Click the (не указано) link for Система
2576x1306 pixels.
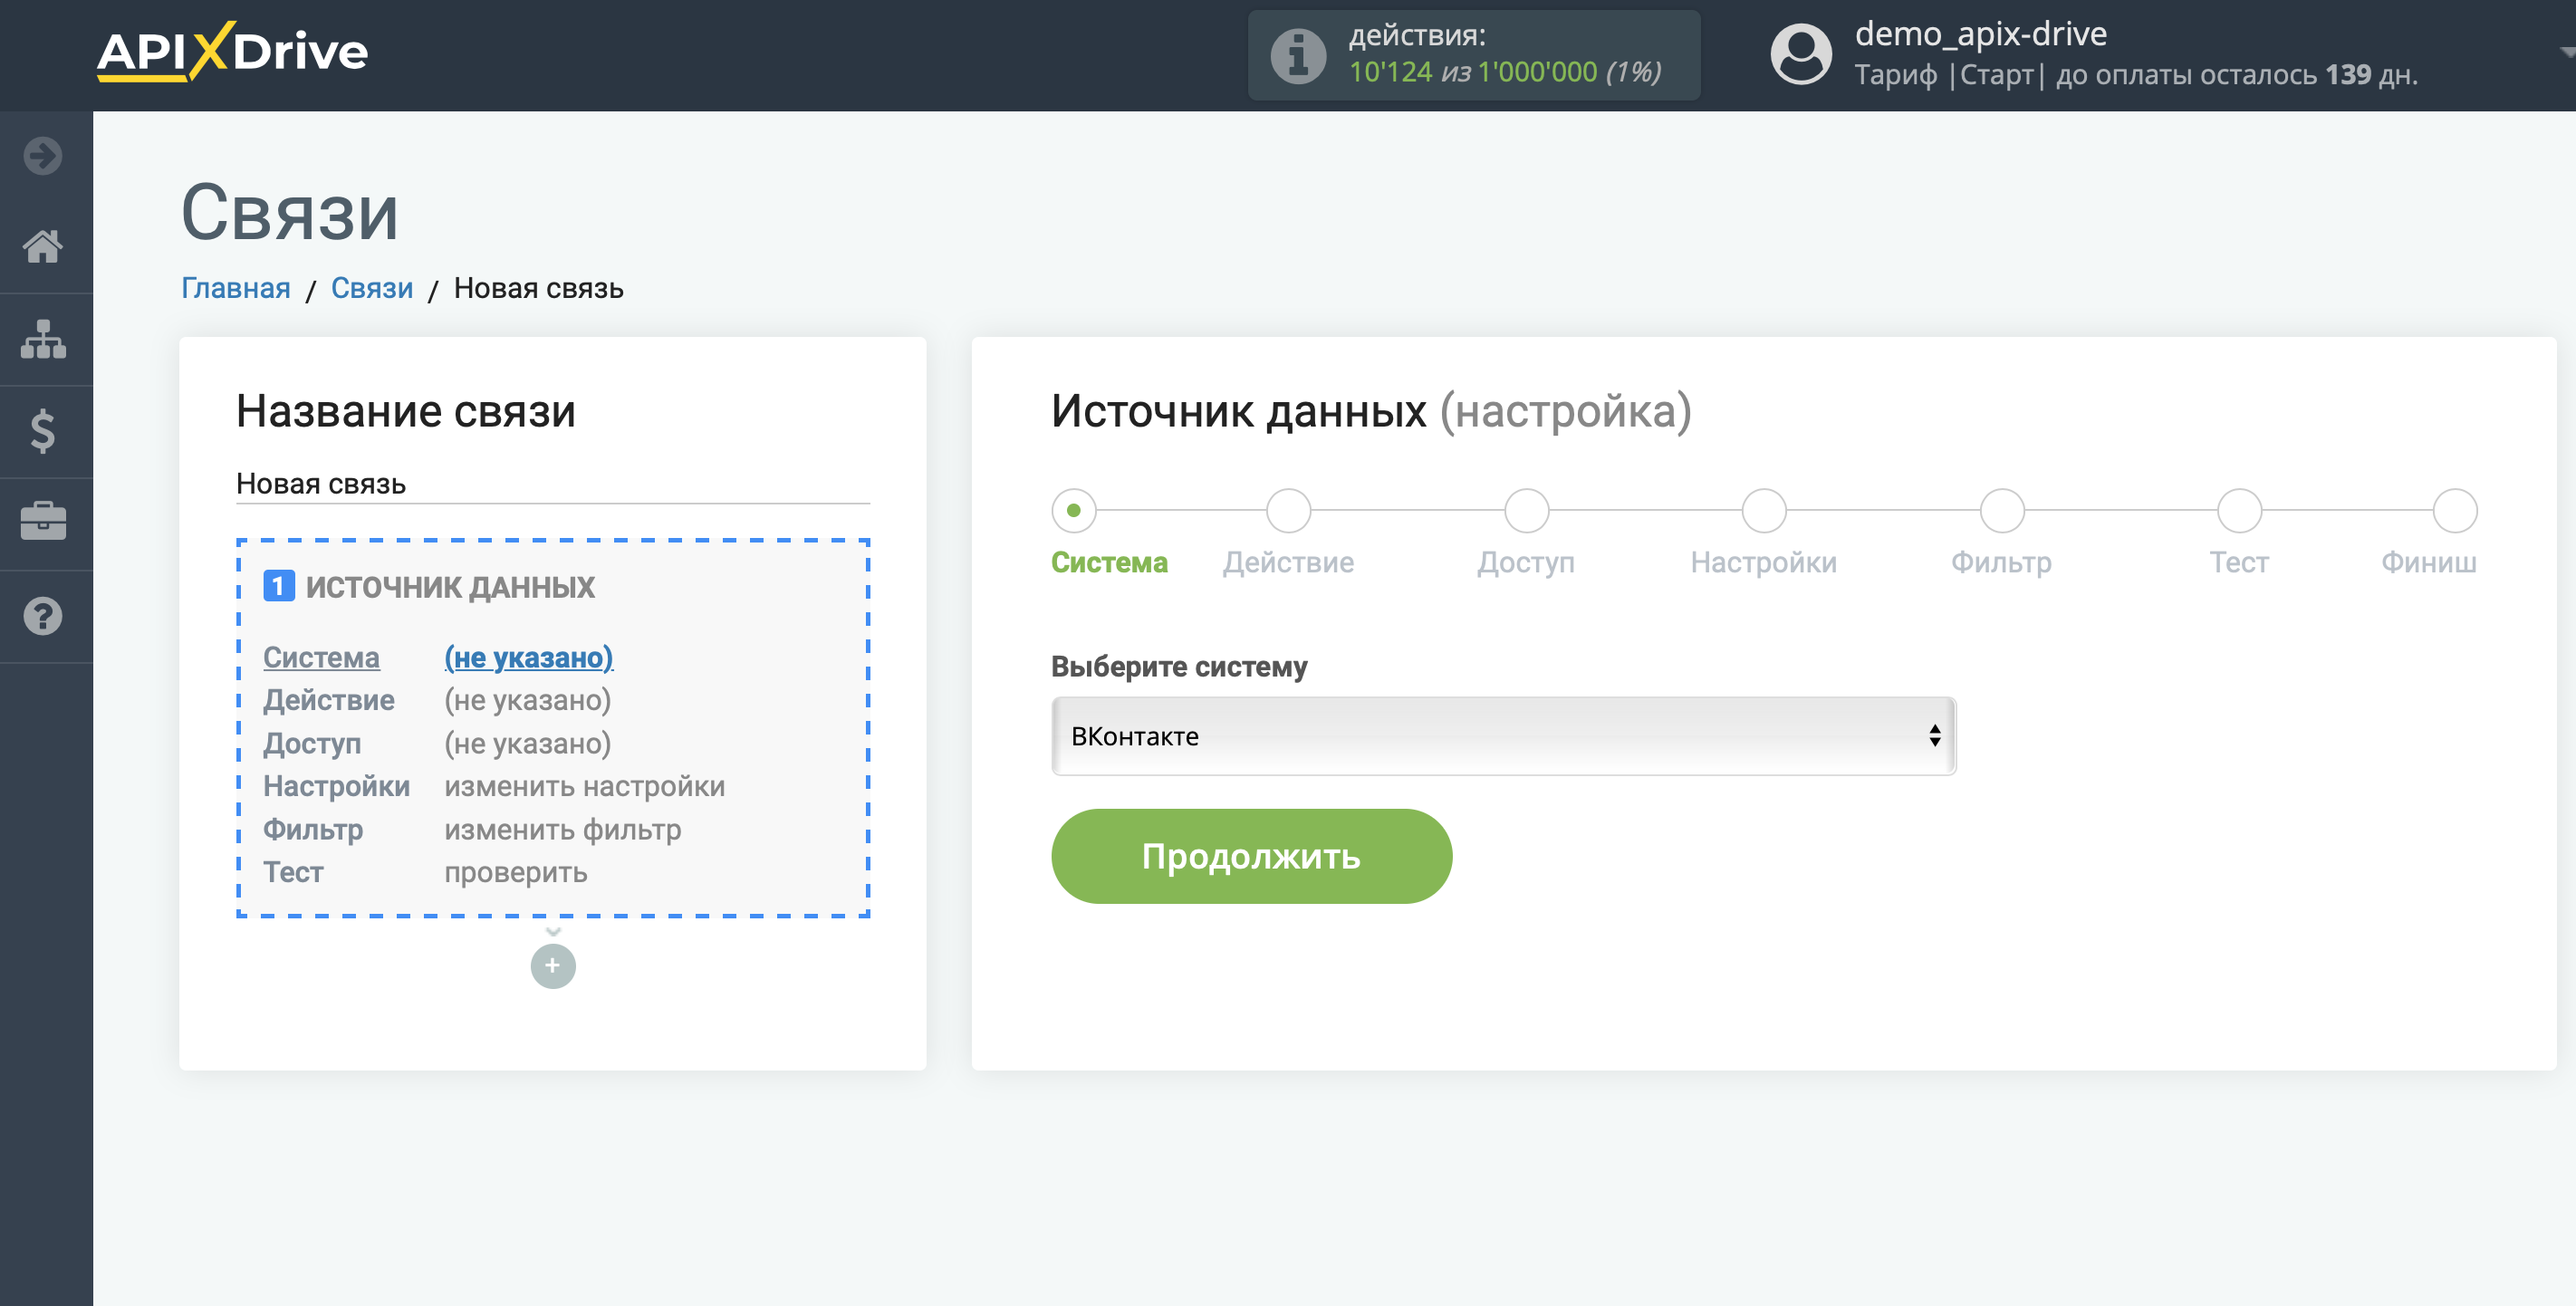529,658
